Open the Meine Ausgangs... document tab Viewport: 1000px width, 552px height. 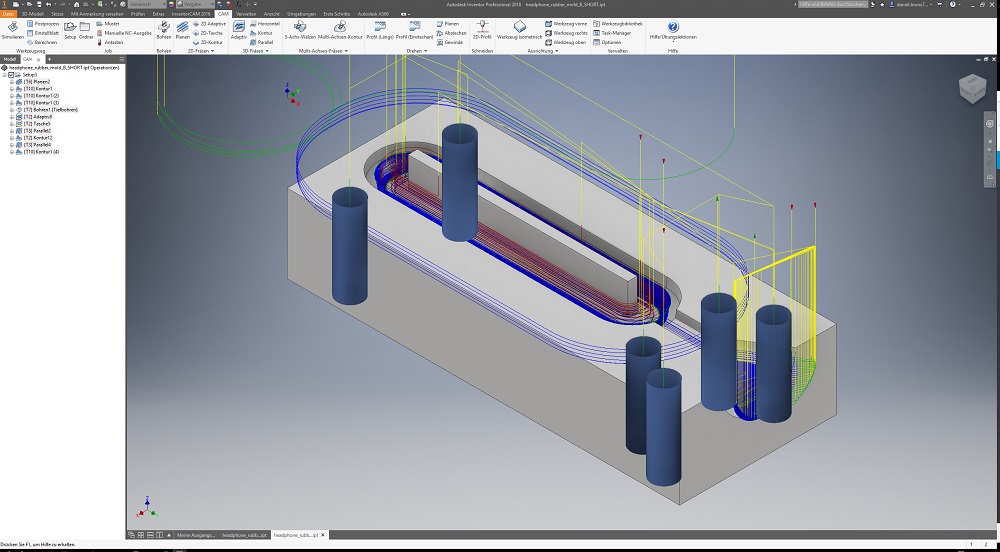click(x=196, y=535)
